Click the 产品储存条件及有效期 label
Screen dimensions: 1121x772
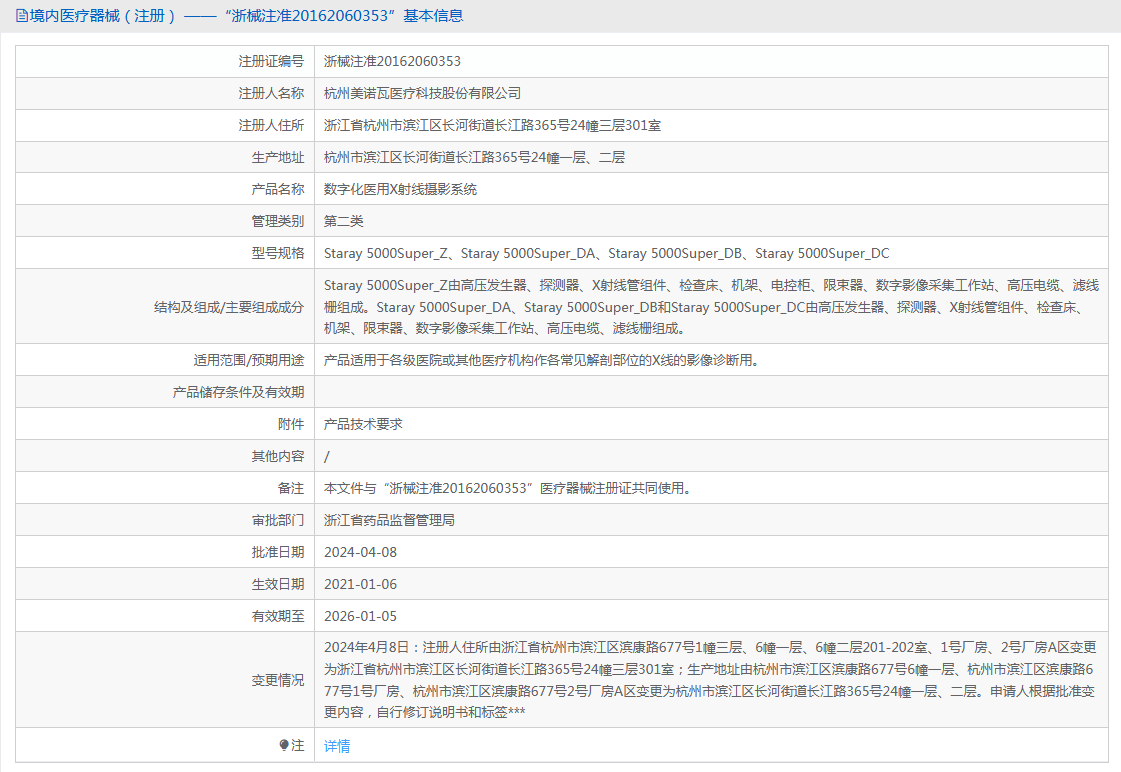pos(238,392)
